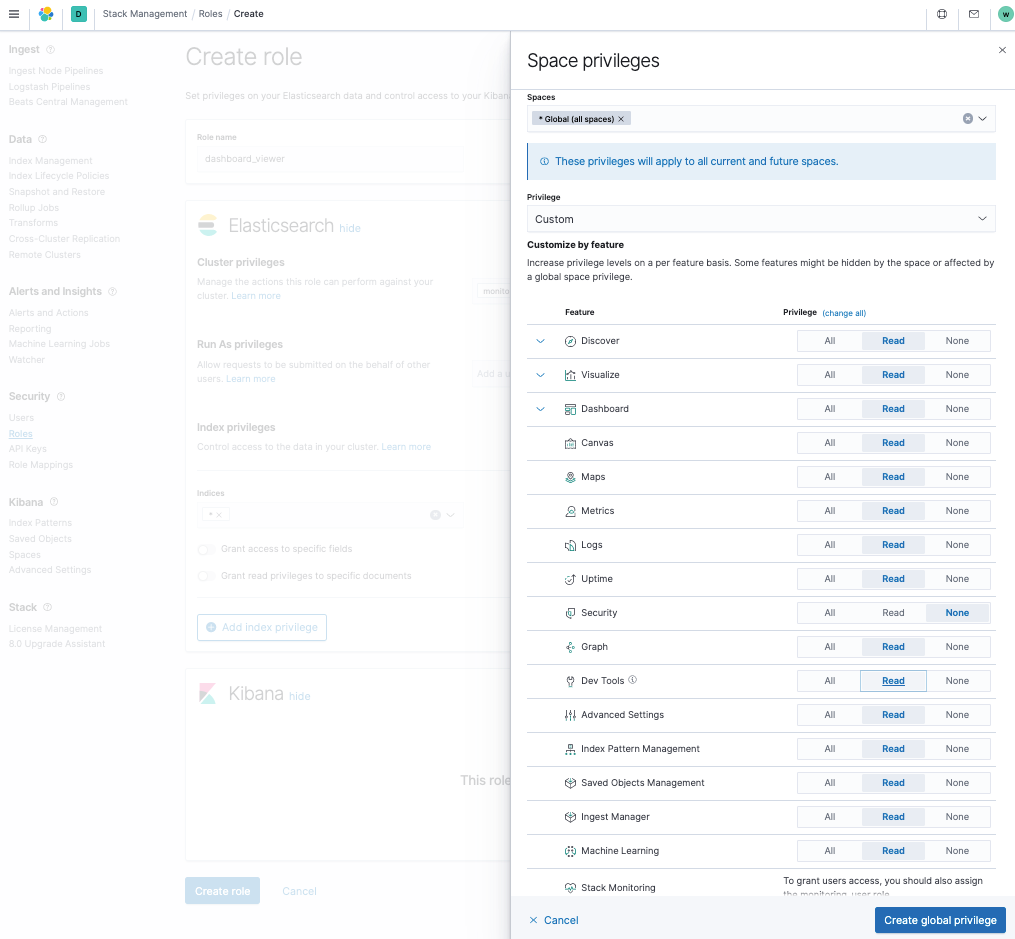
Task: Click Add index privilege button
Action: pos(262,628)
